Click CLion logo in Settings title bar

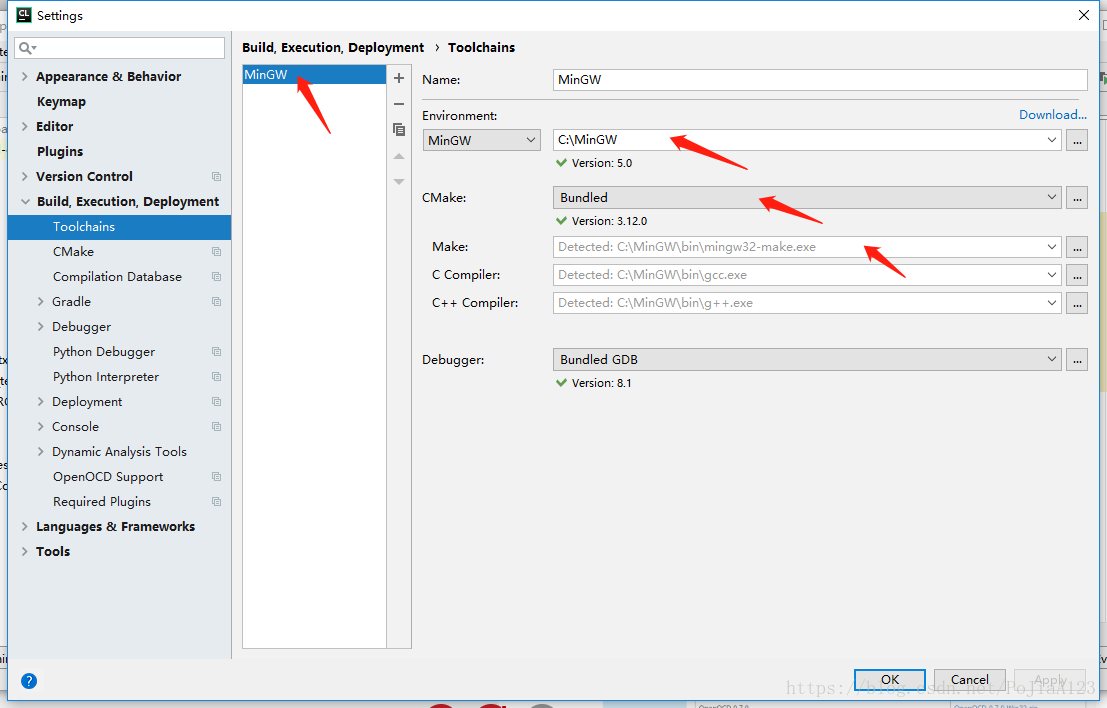[23, 15]
